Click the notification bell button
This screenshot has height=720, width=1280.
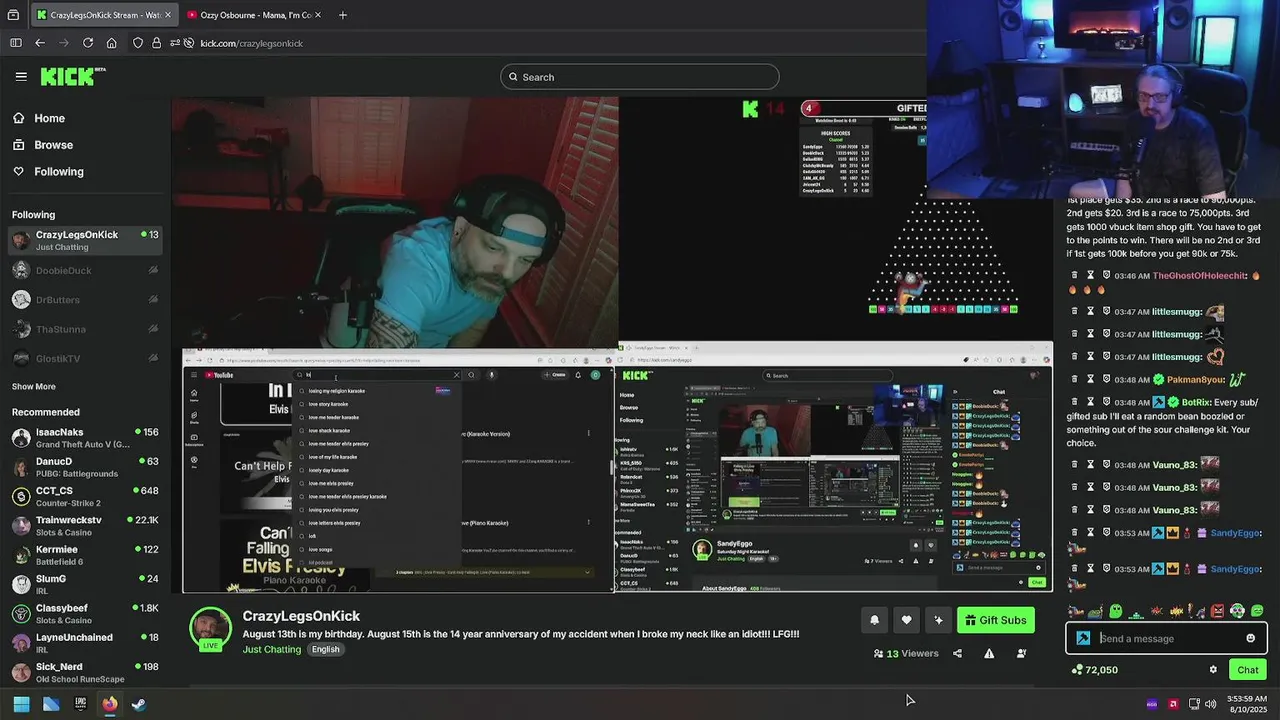874,620
